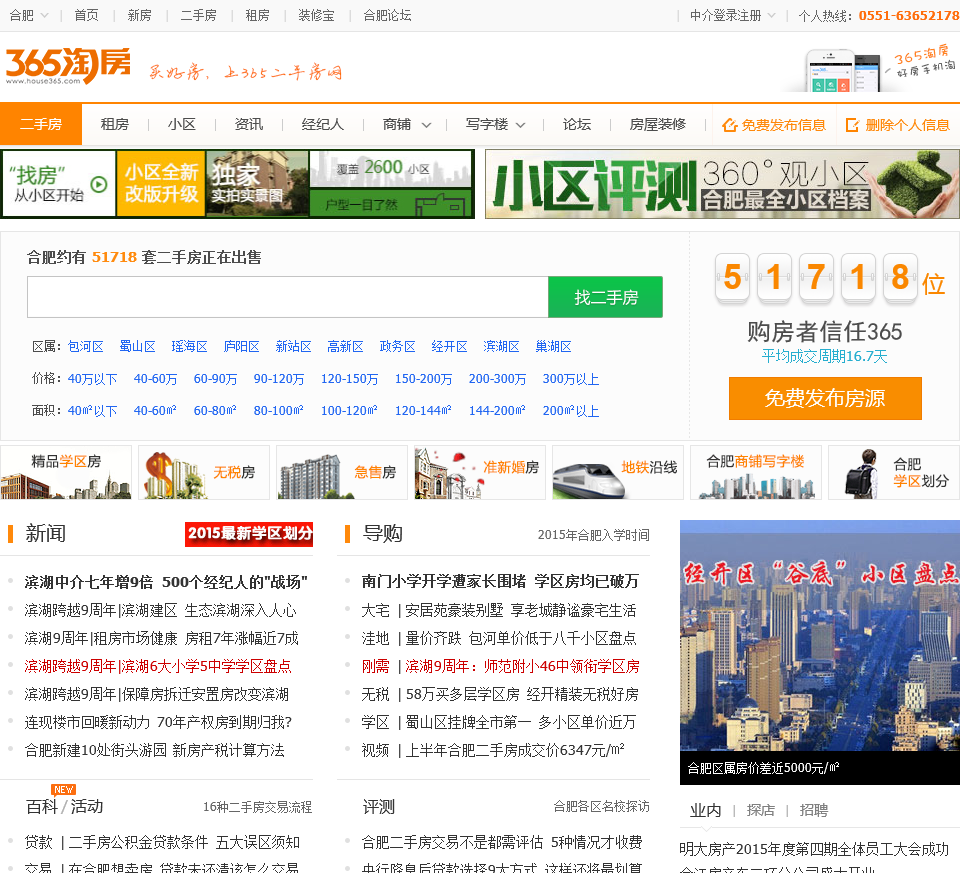Screen dimensions: 960x873
Task: Filter area 100-120㎡
Action: pyautogui.click(x=349, y=411)
